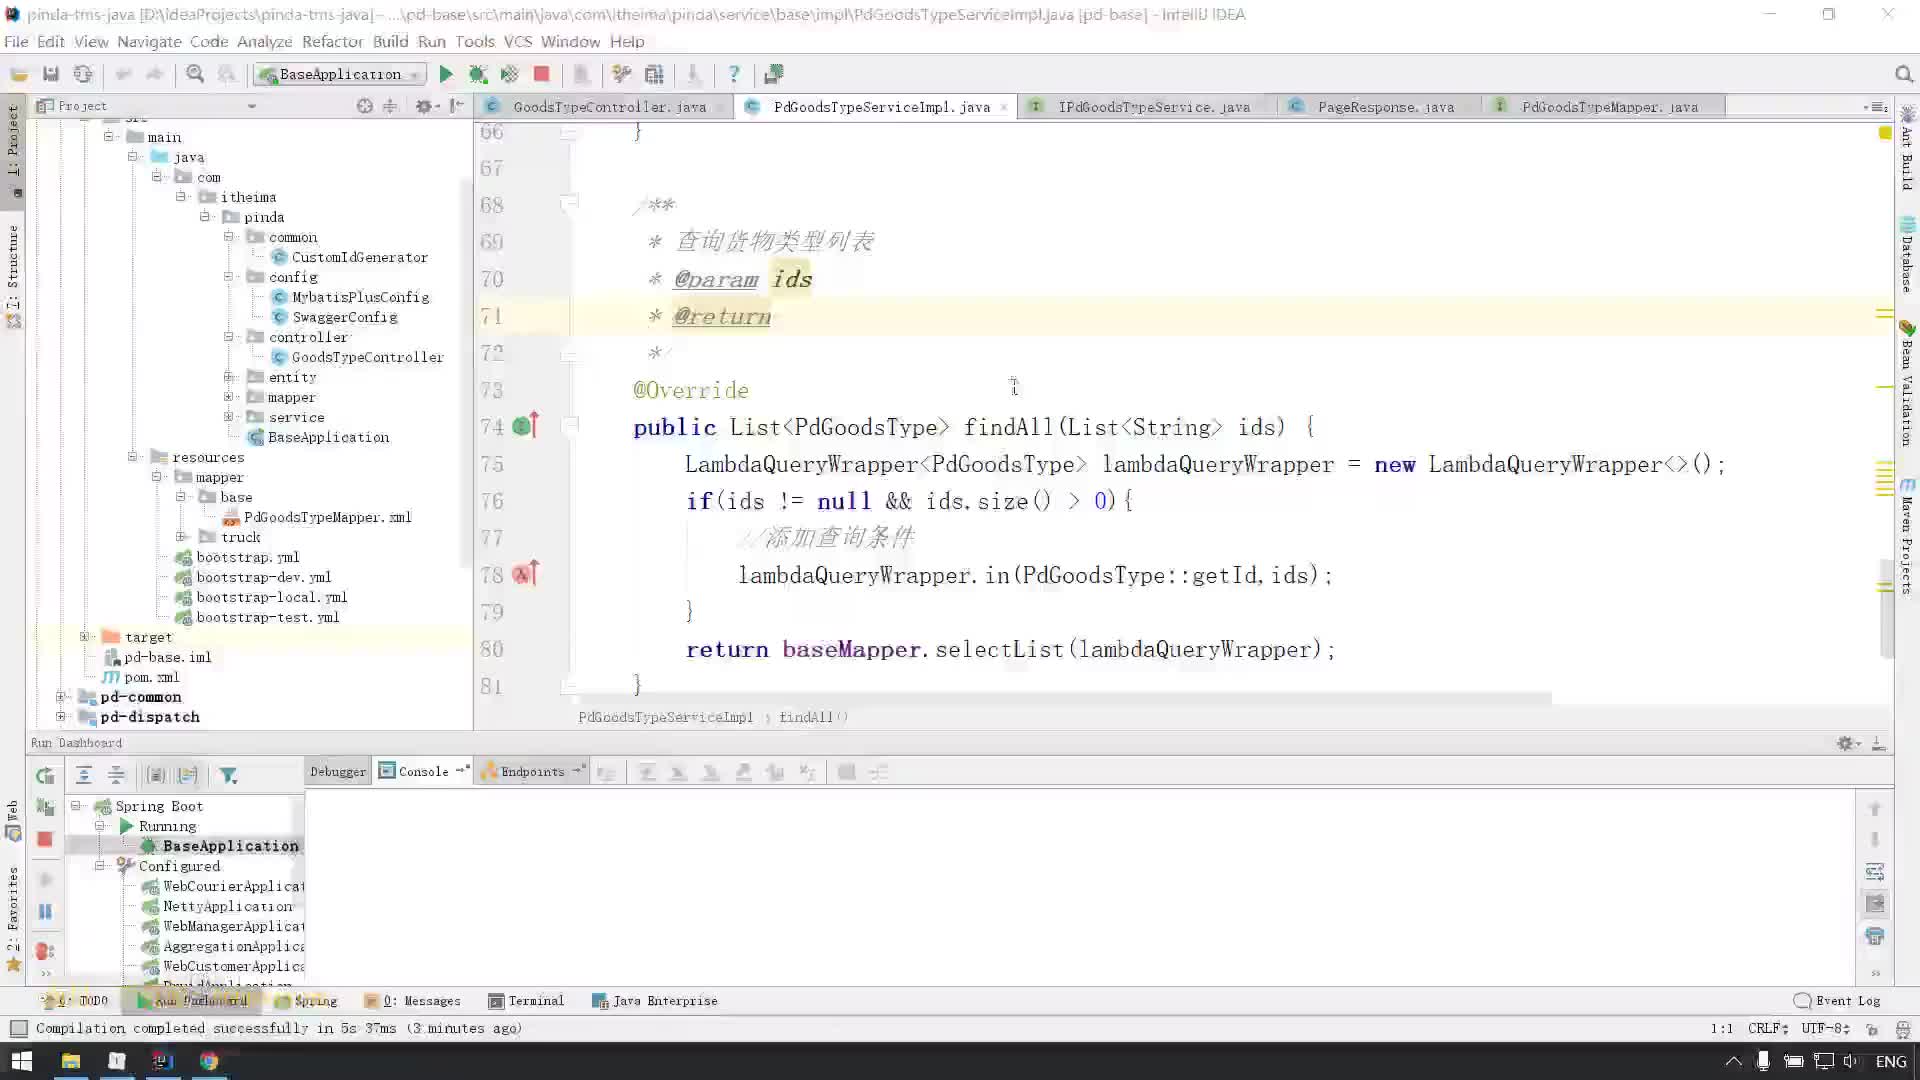
Task: Click Run with Coverage icon
Action: 510,74
